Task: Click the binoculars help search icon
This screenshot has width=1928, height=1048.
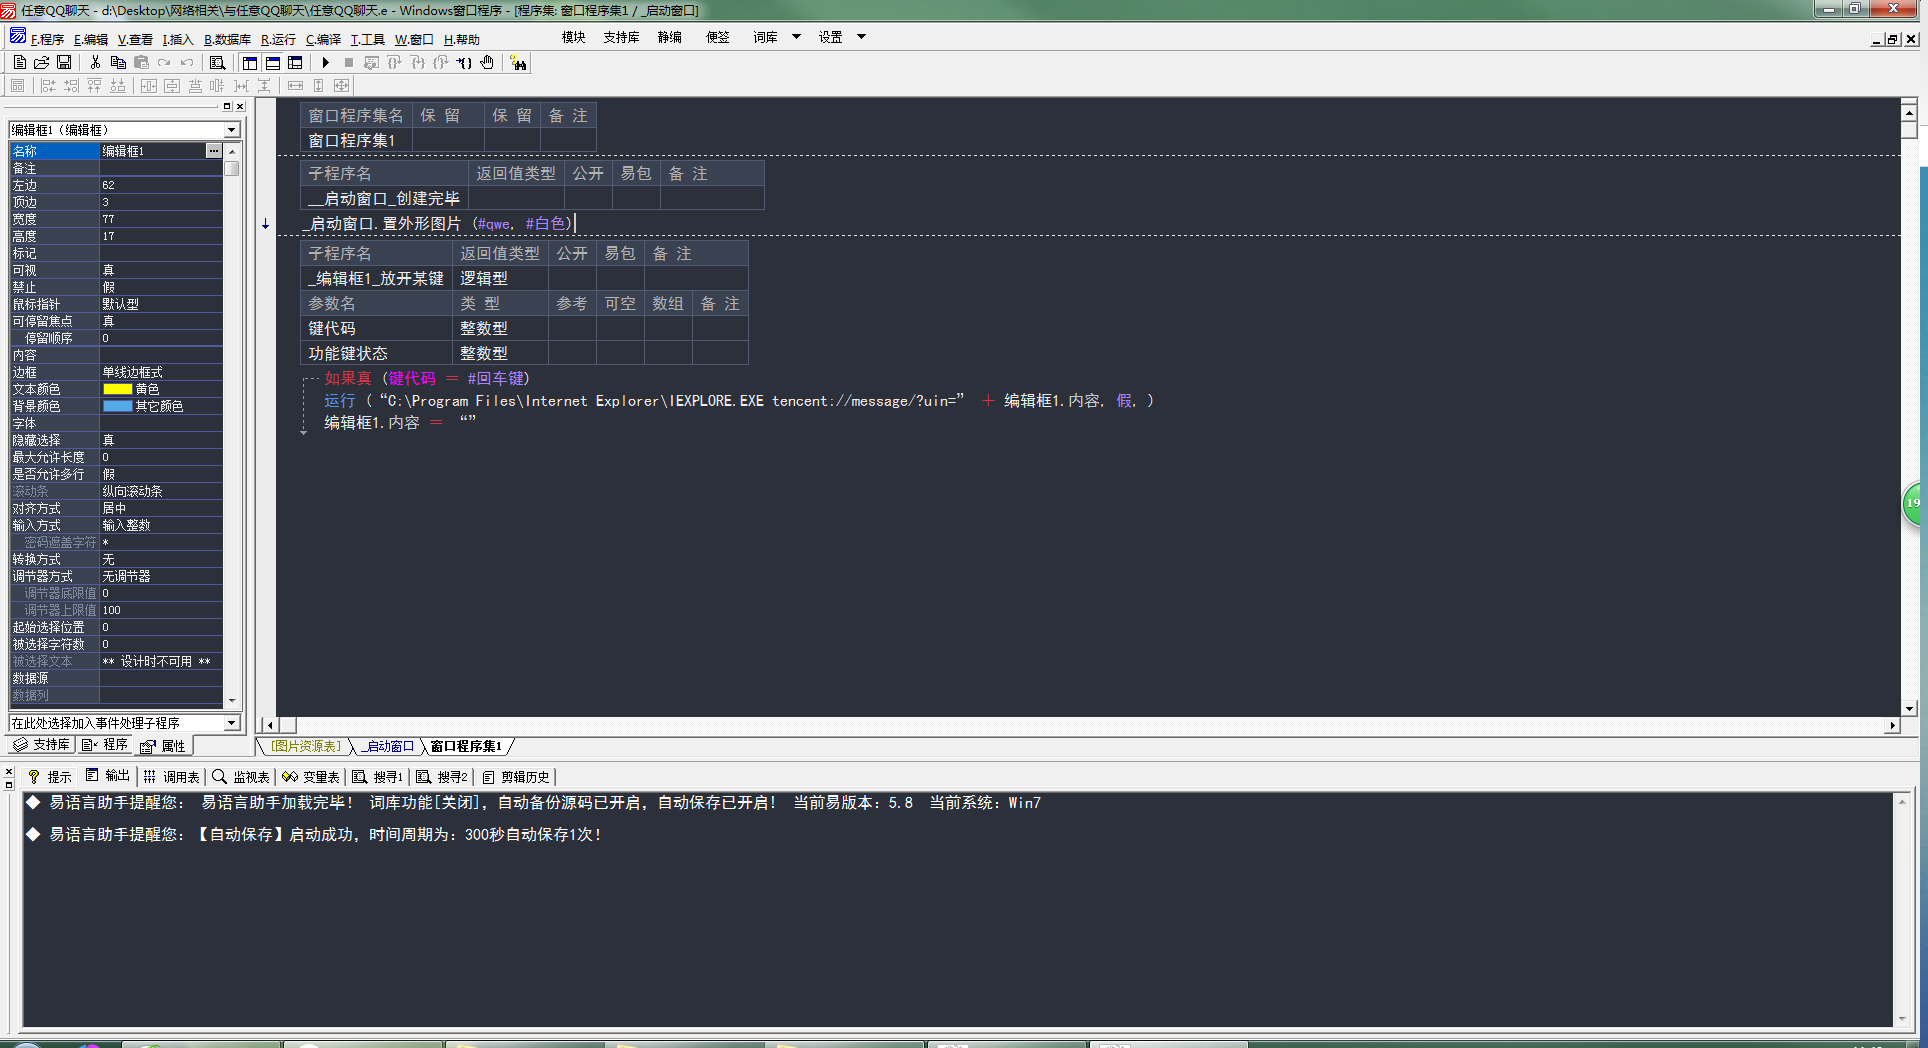Action: coord(518,63)
